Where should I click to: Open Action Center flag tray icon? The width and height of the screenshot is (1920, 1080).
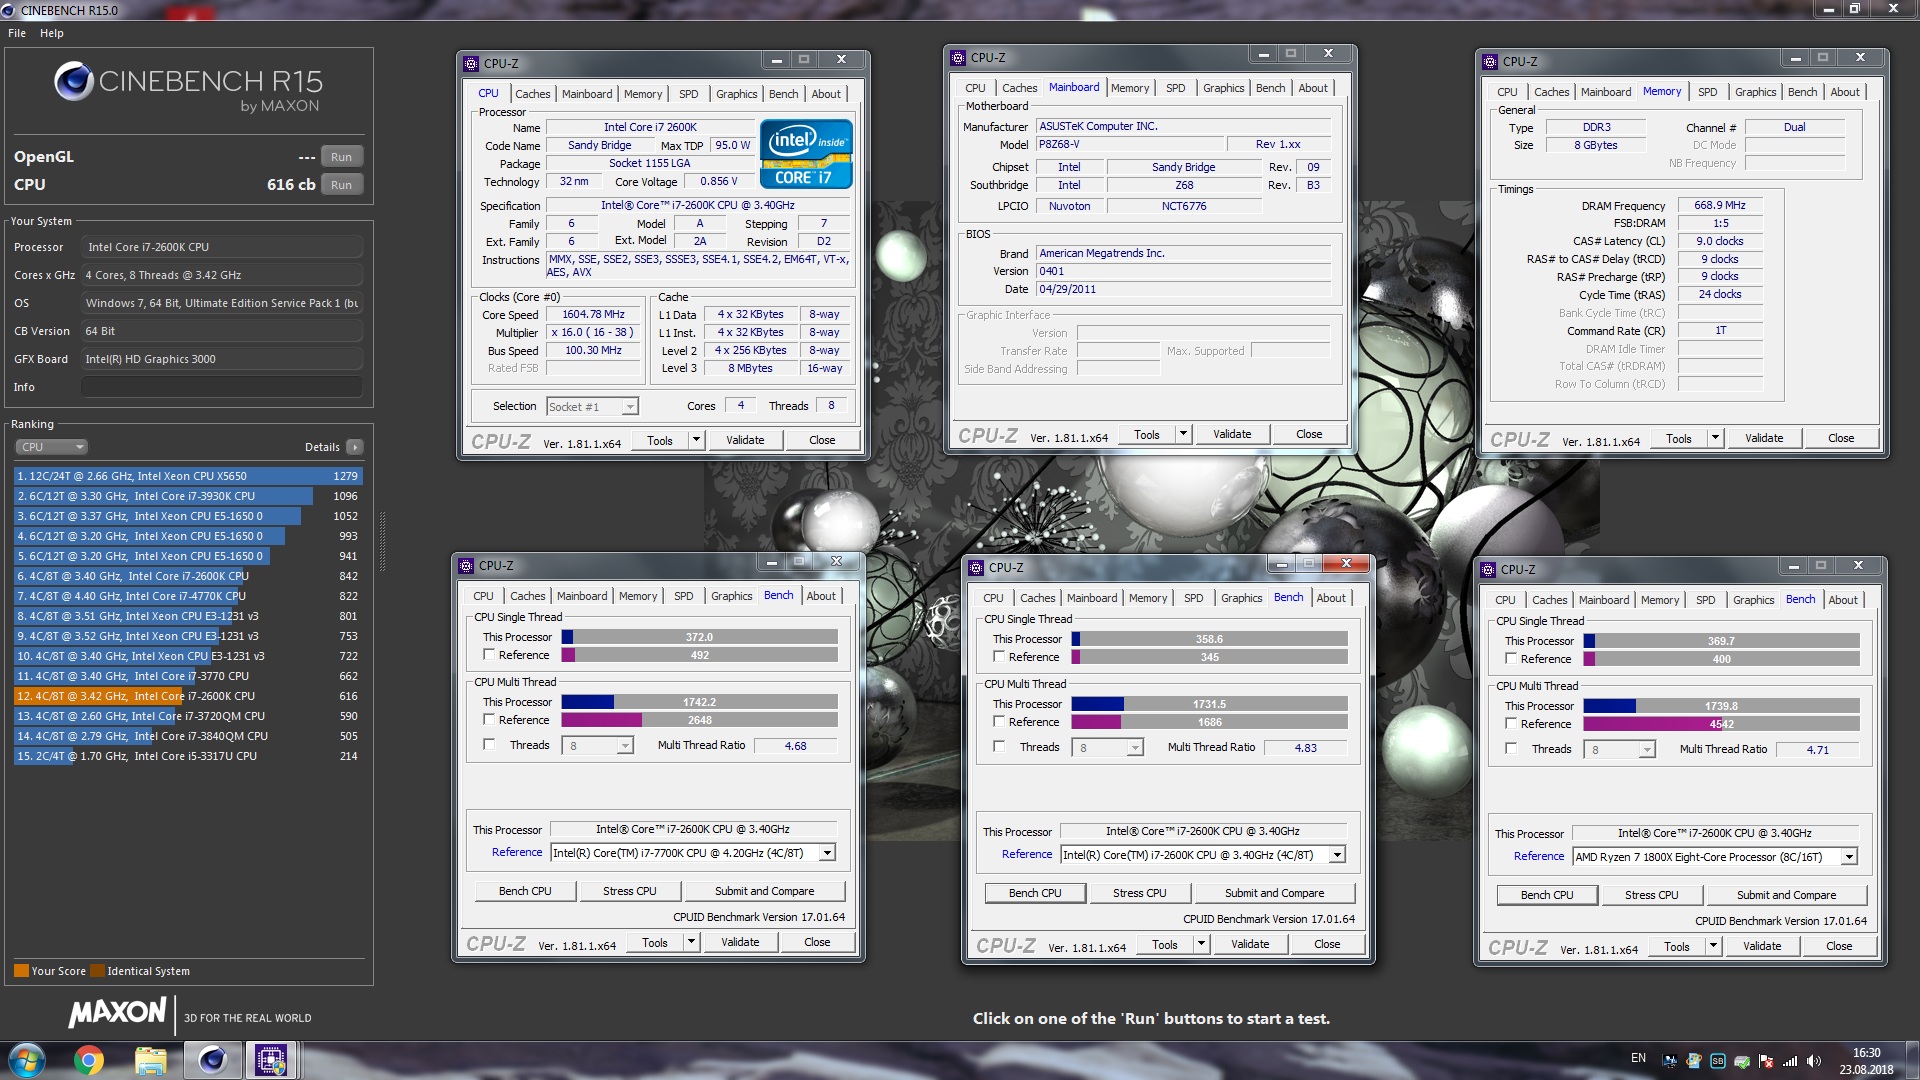click(1766, 1061)
